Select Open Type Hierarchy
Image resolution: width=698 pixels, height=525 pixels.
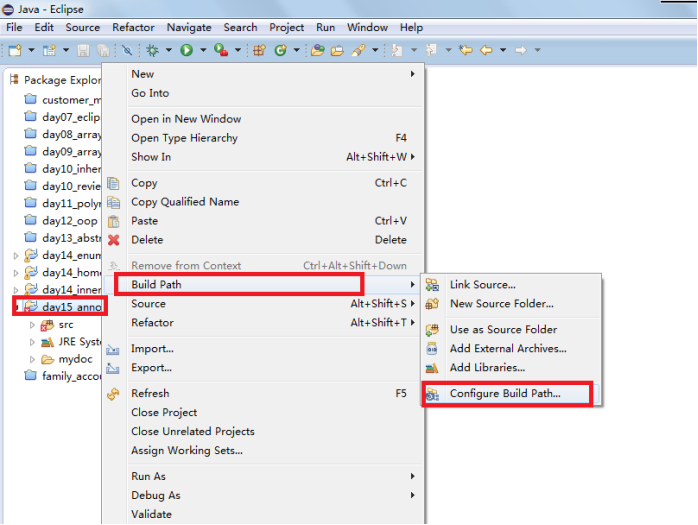[x=263, y=138]
